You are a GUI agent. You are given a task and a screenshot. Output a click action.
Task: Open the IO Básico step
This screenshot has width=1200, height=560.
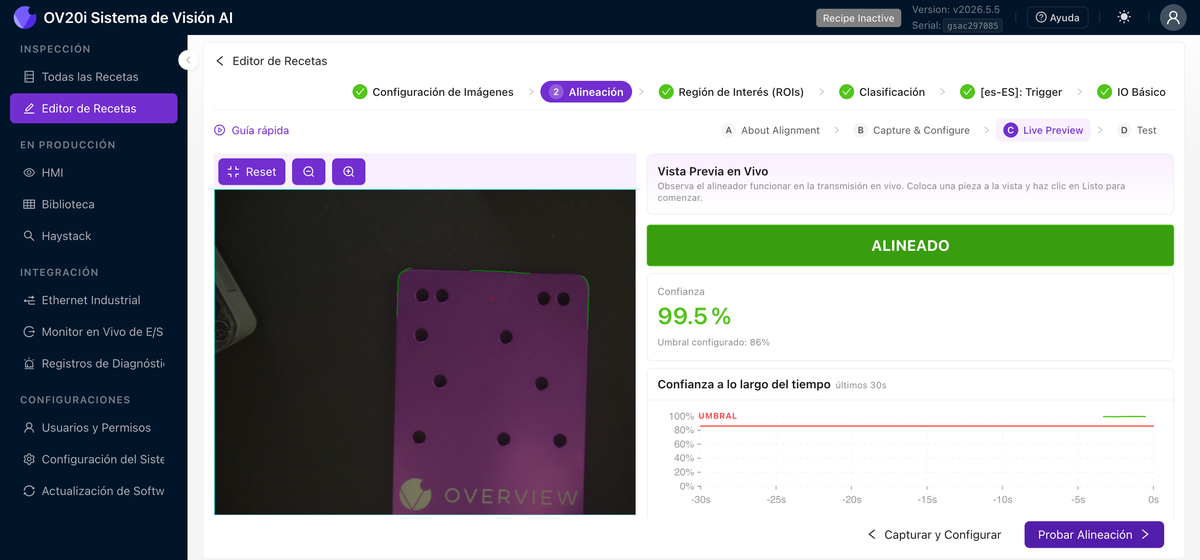coord(1131,92)
